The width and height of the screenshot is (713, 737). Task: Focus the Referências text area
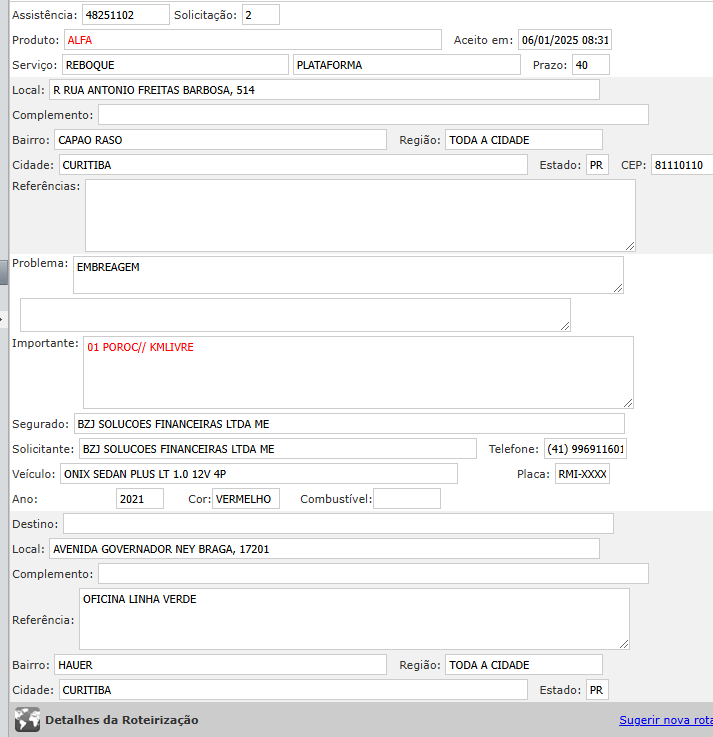[x=360, y=215]
